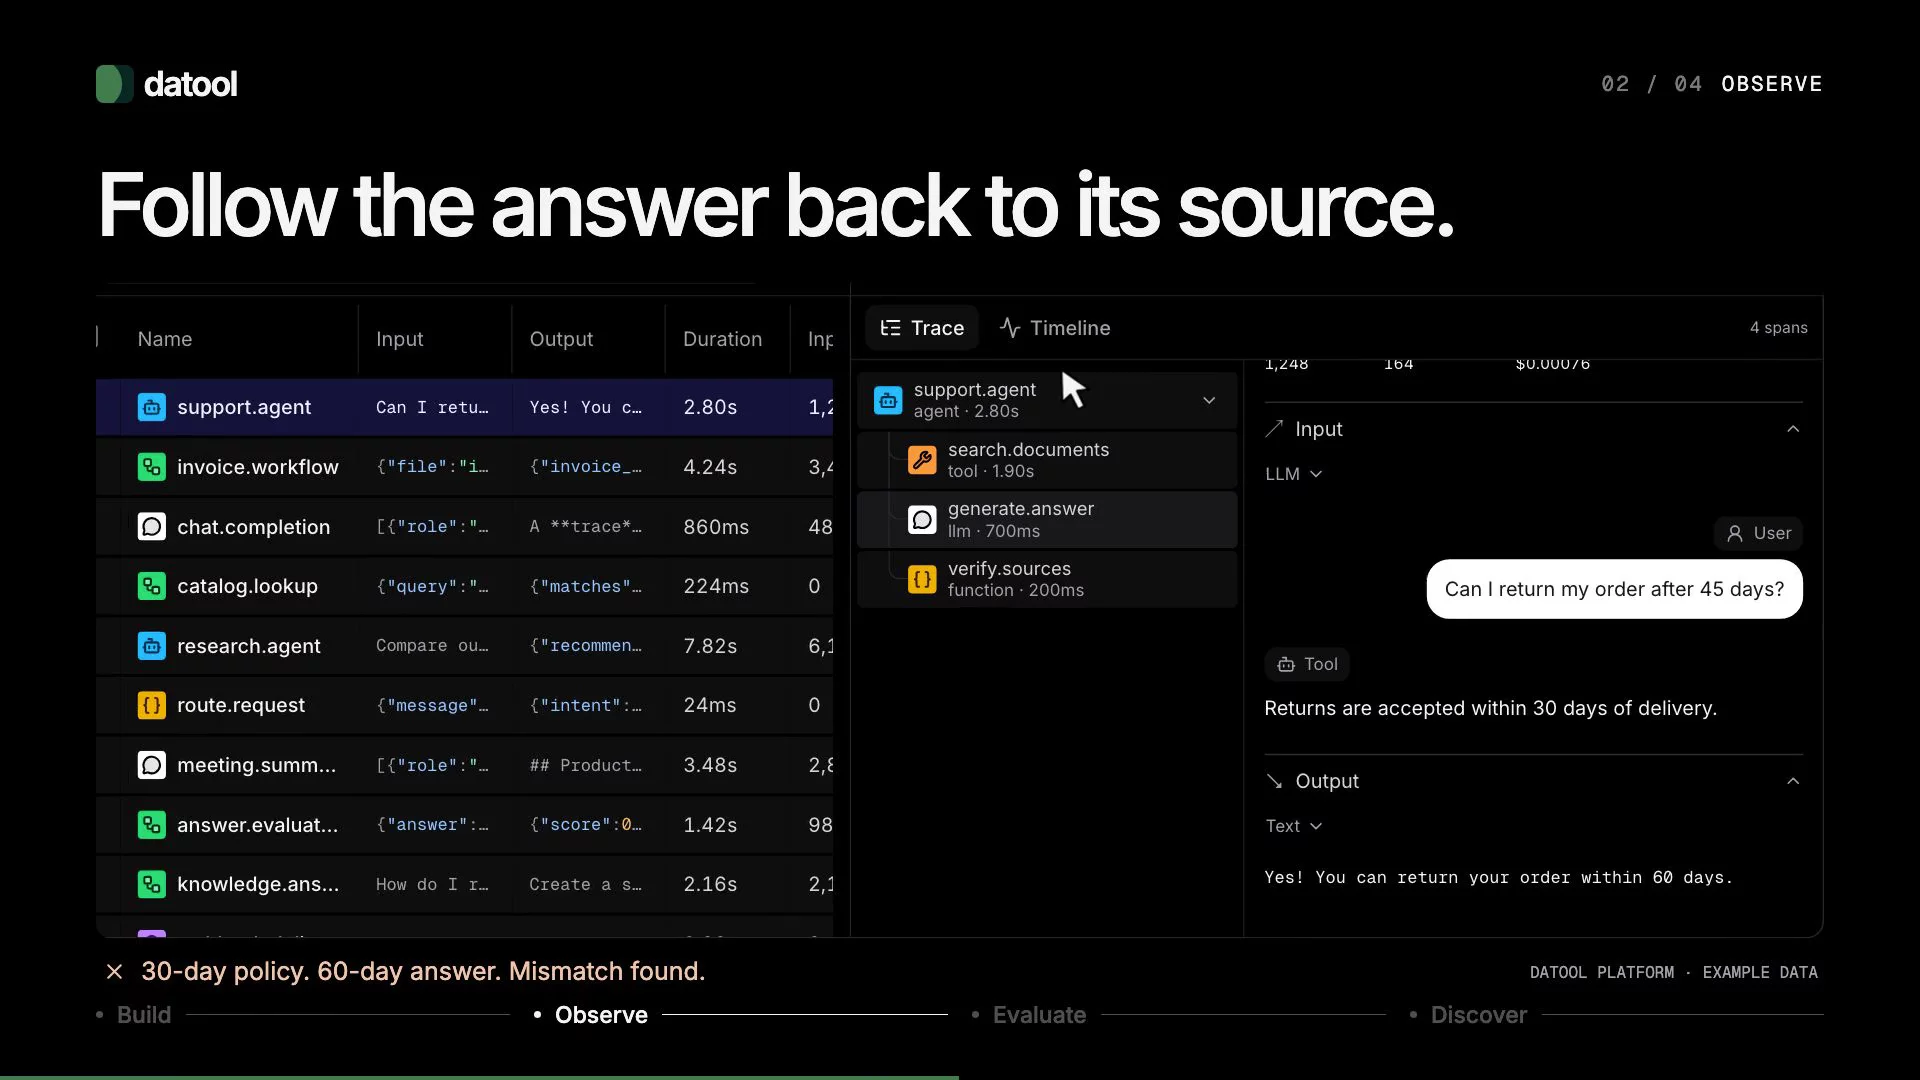This screenshot has height=1080, width=1920.
Task: Open the Text format dropdown
Action: pos(1293,826)
